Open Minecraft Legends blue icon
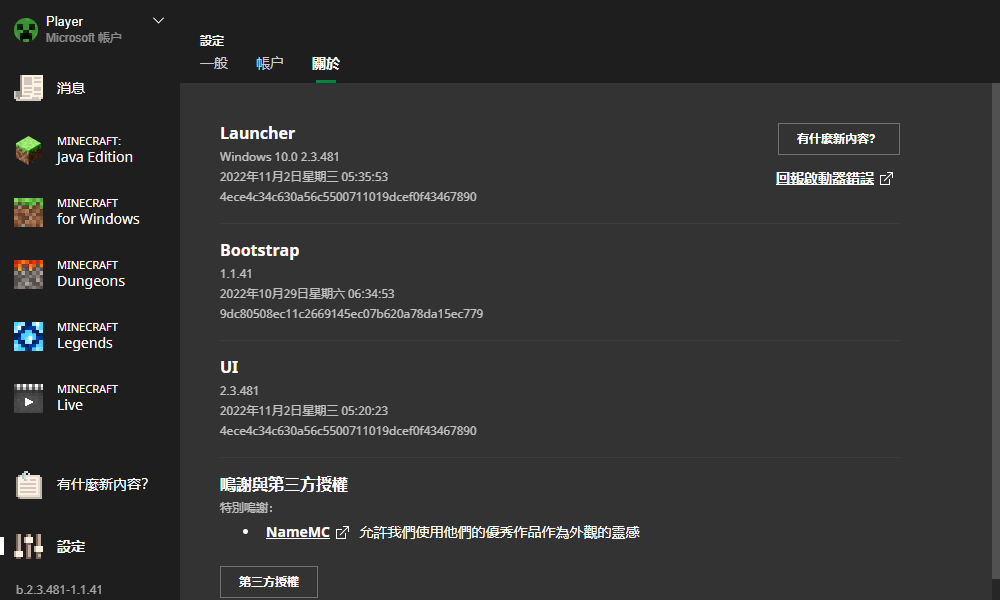Viewport: 1000px width, 600px height. pos(29,336)
